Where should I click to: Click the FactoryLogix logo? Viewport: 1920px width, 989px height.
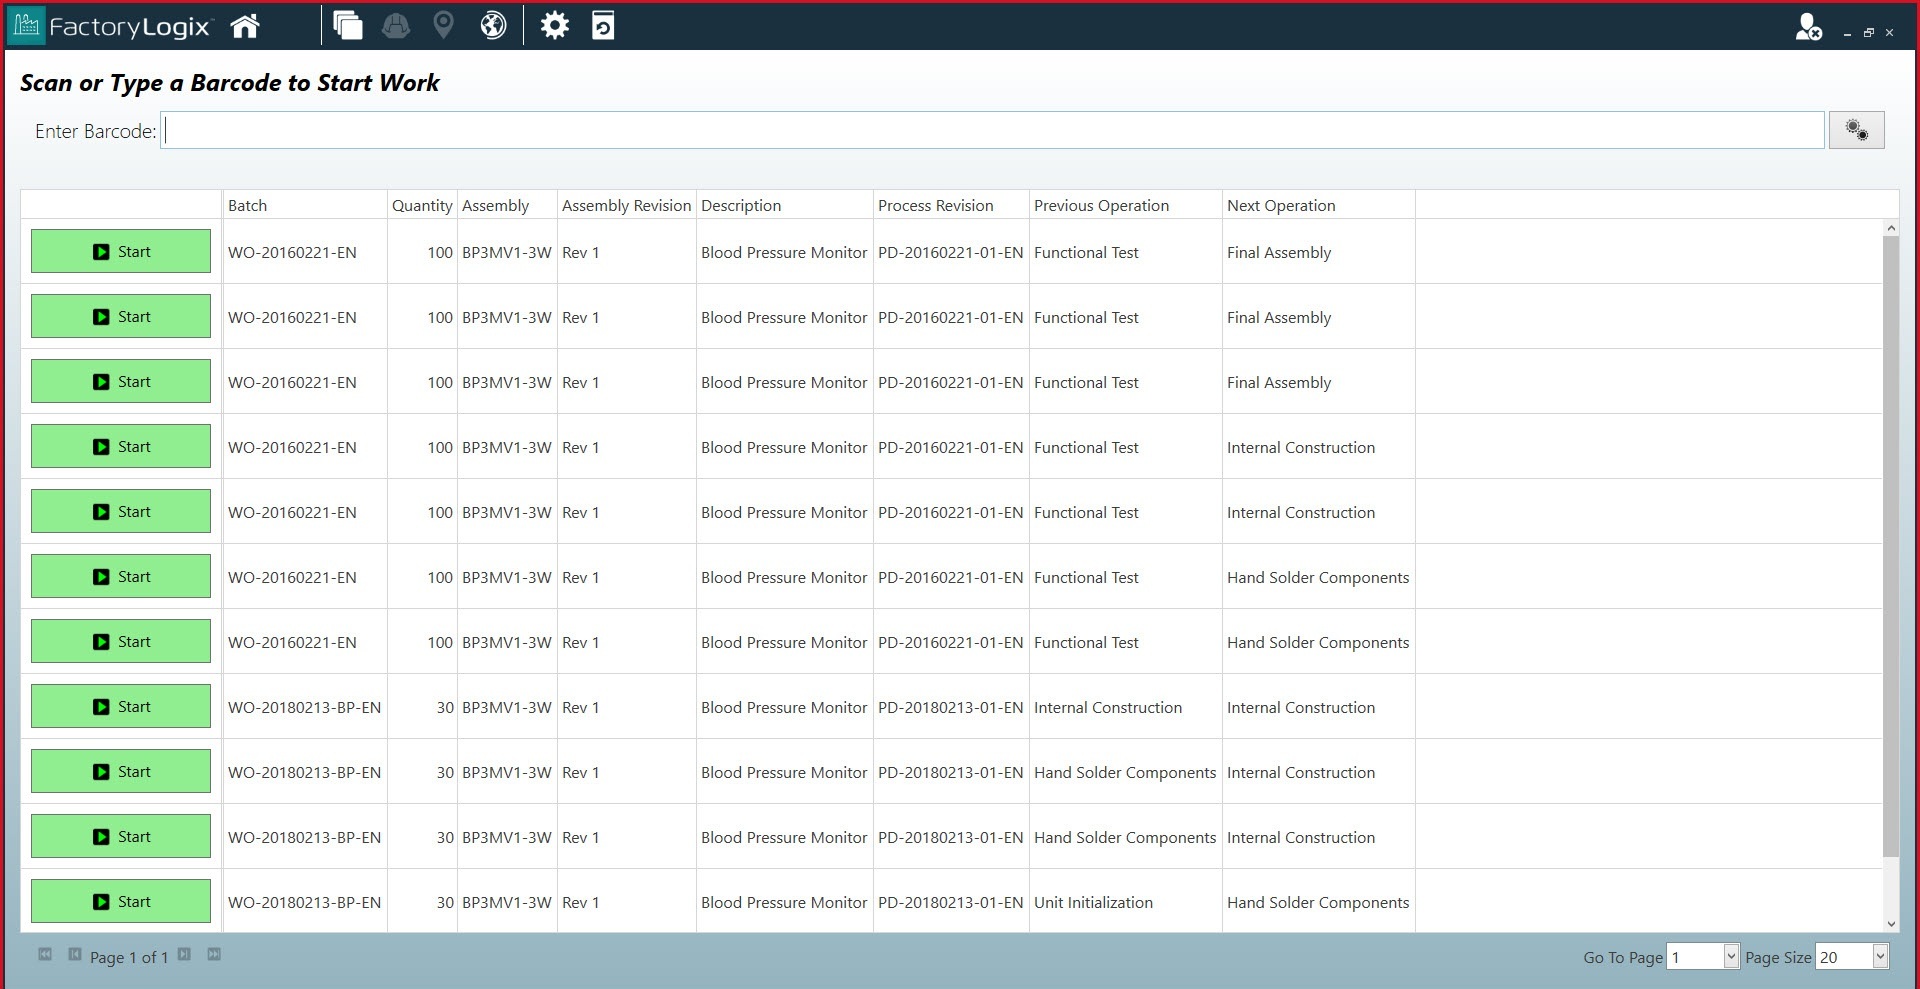coord(110,27)
